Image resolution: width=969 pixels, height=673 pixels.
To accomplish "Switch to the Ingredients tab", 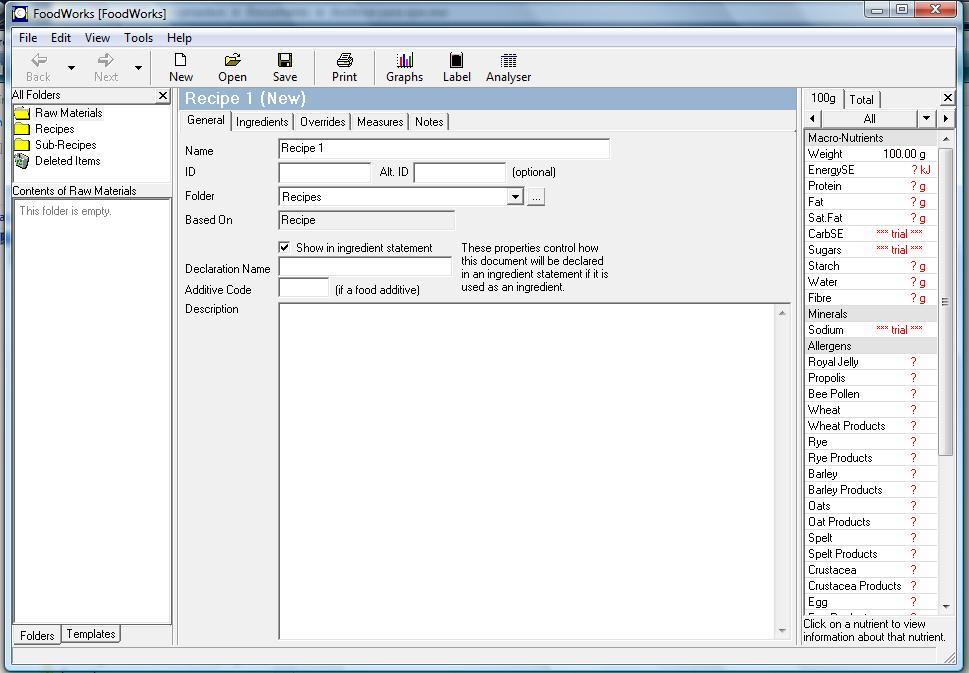I will coord(261,121).
